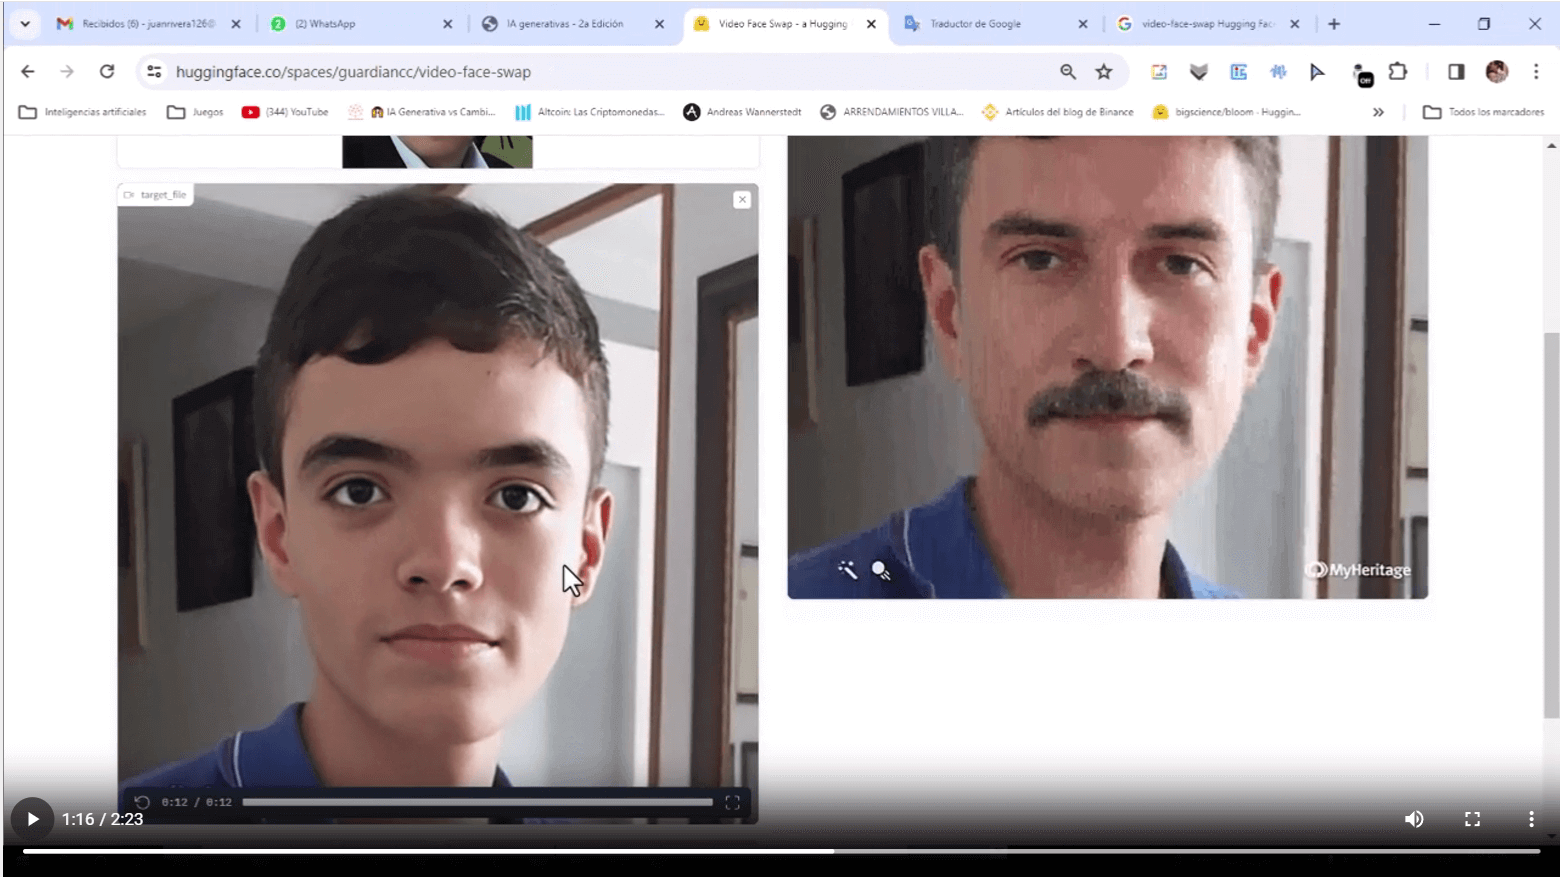Click the magic wand enhance icon
This screenshot has height=877, width=1560.
pos(847,570)
